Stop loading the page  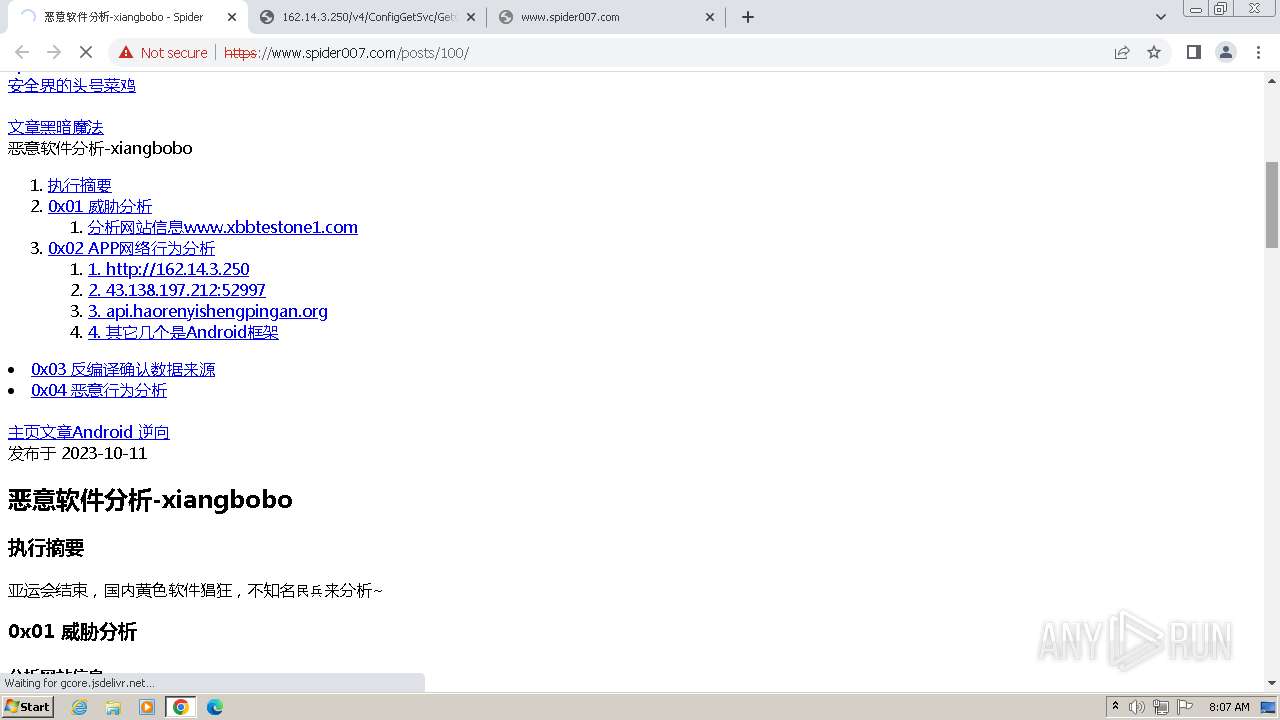(x=86, y=52)
